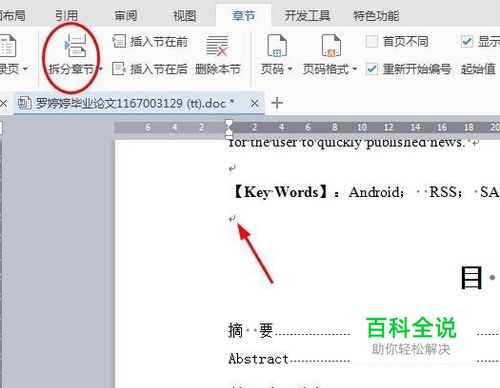500x388 pixels.
Task: Select the 罗婷婷毕业论文 document tab
Action: coord(139,103)
